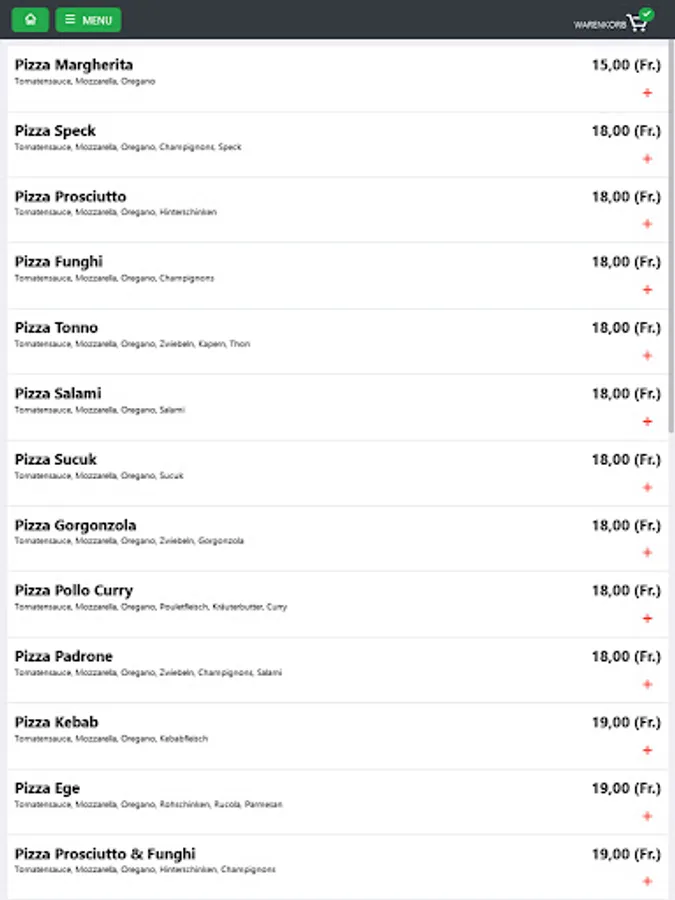Screen dimensions: 675x900
Task: Go to home via green house icon
Action: pos(30,20)
